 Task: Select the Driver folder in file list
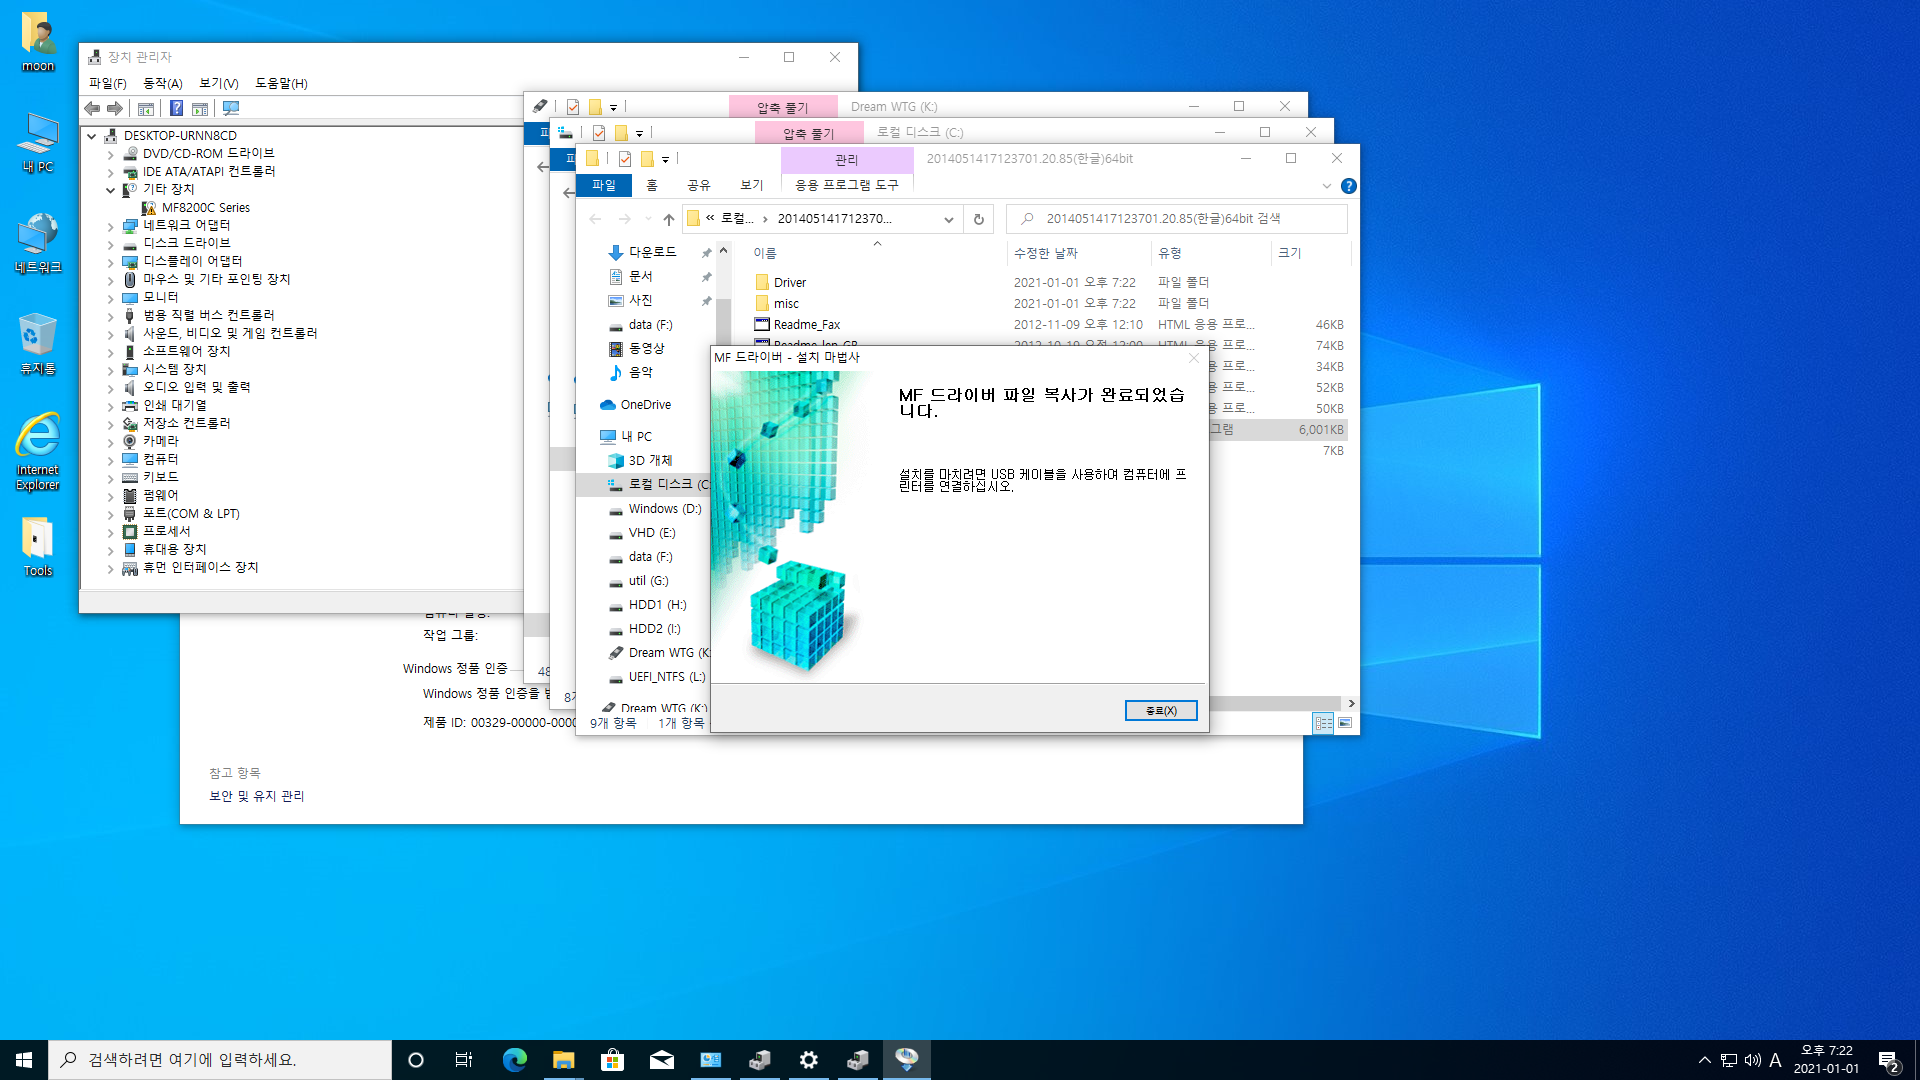pyautogui.click(x=789, y=283)
